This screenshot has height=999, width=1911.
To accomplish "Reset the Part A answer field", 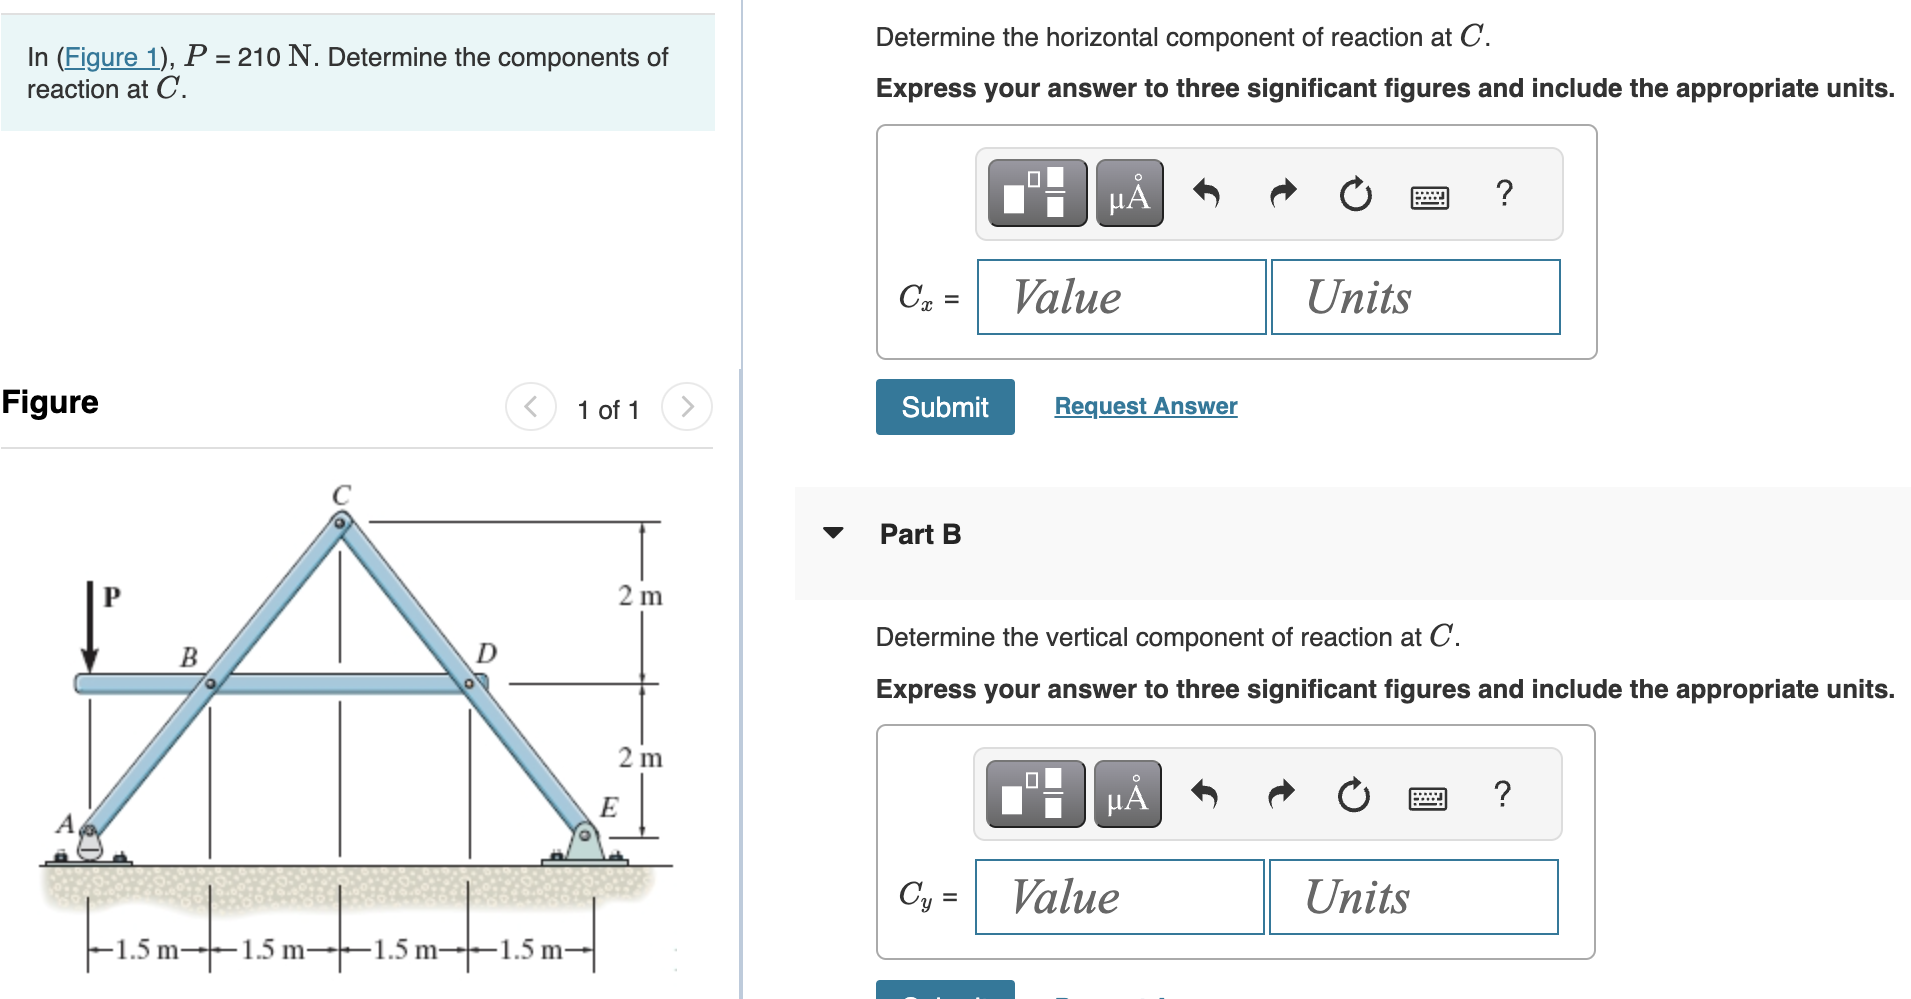I will tap(1354, 195).
